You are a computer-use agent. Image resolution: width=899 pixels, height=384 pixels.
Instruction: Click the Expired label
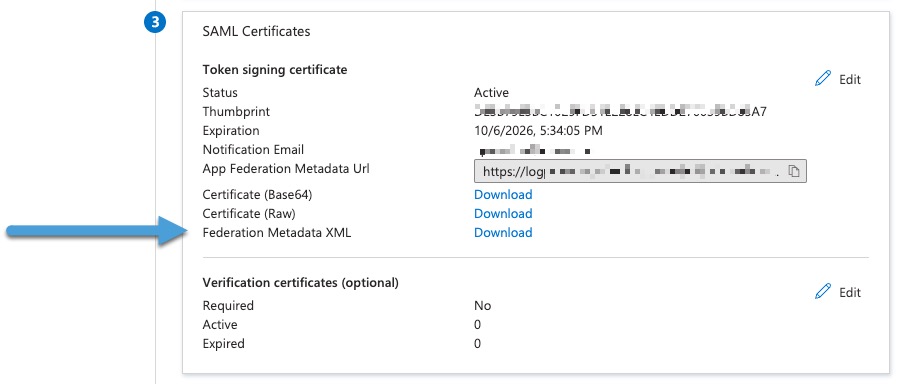pos(224,344)
